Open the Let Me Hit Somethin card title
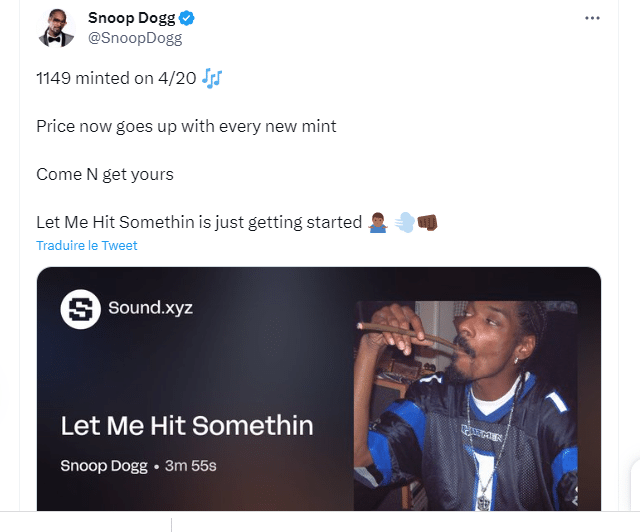The width and height of the screenshot is (640, 532). click(x=187, y=425)
